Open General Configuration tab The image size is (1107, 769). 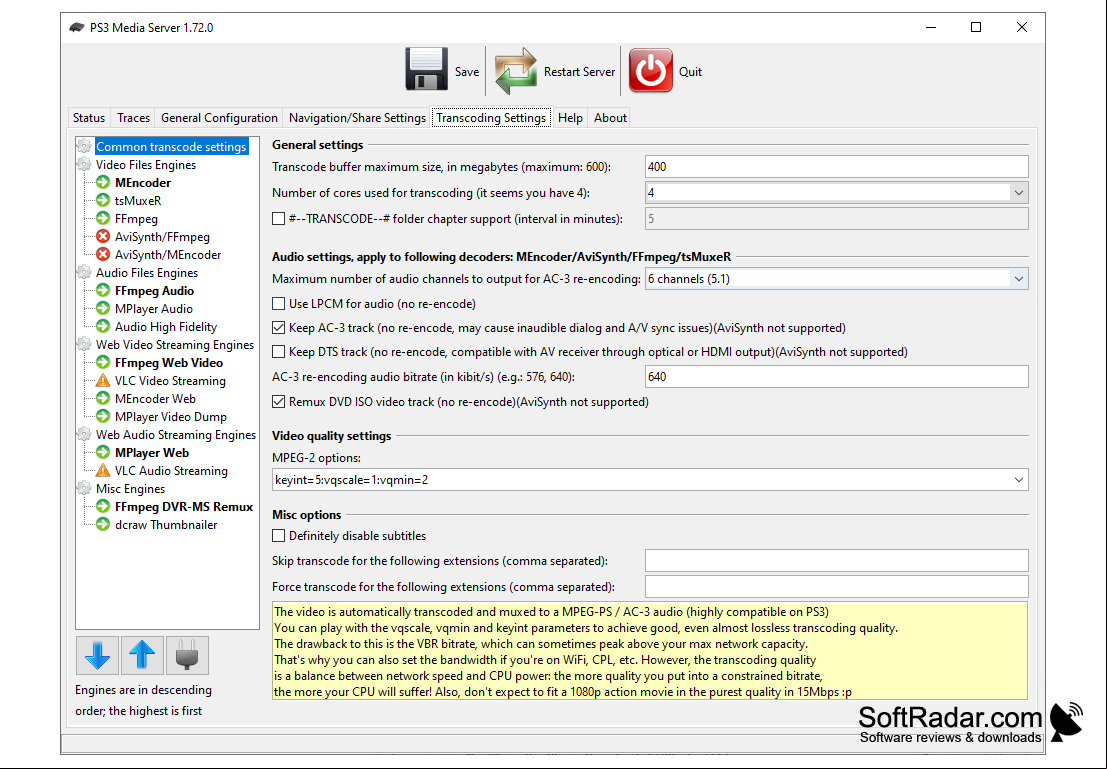220,118
